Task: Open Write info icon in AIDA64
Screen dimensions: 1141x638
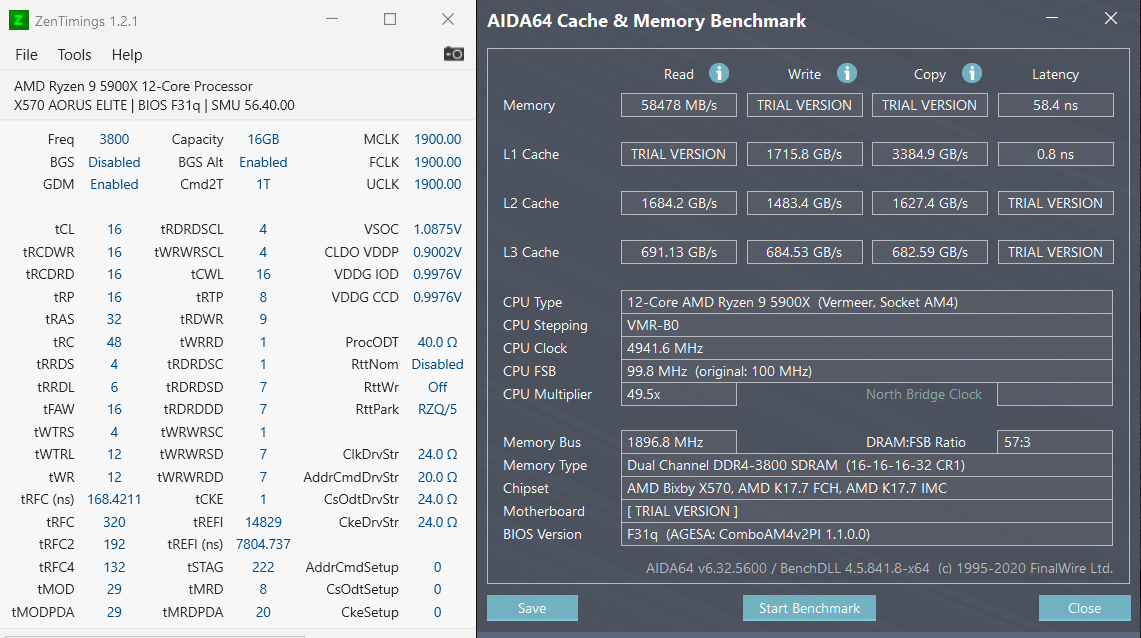Action: coord(846,73)
